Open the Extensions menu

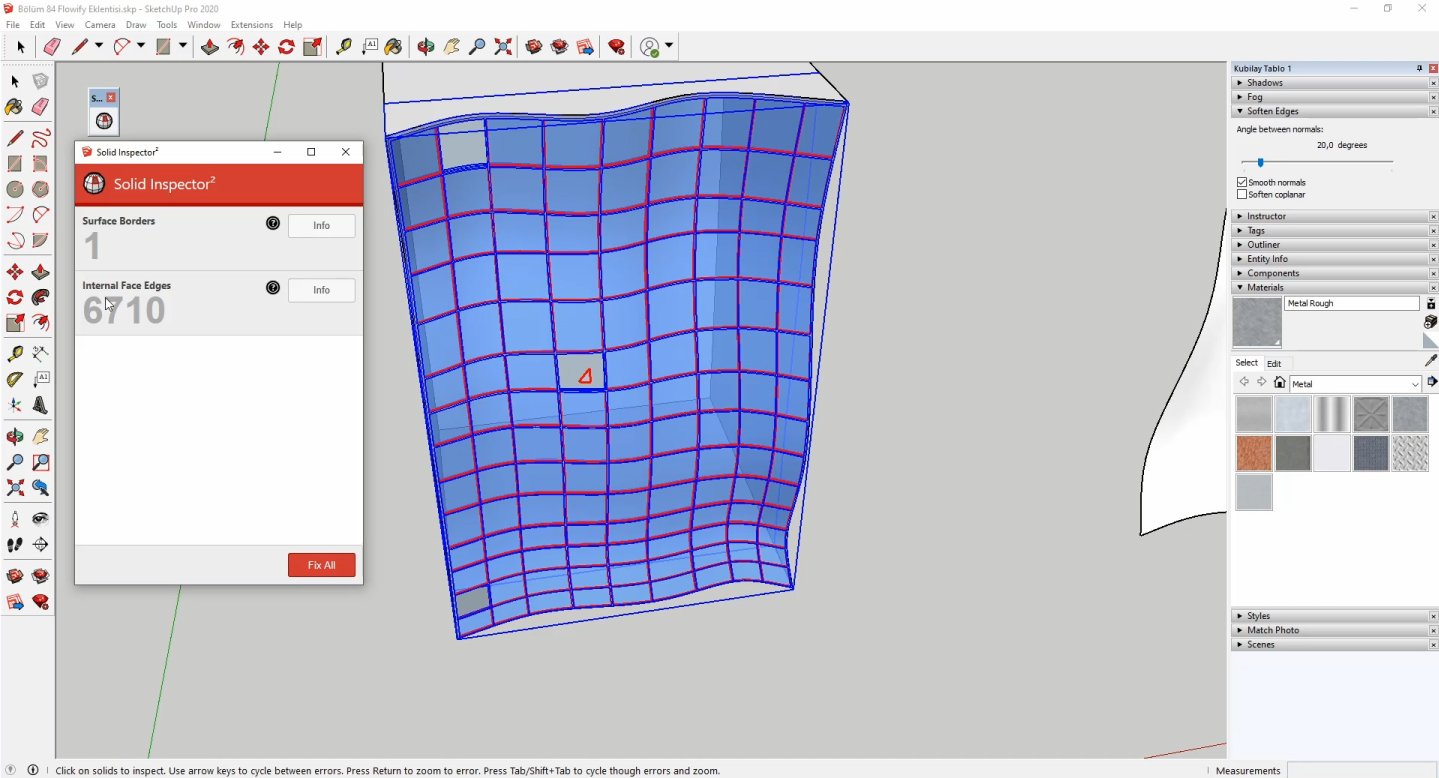coord(251,25)
